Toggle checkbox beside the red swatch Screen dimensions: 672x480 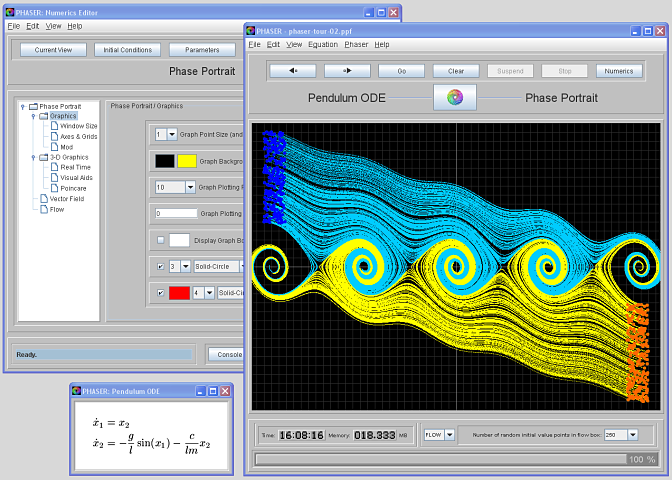point(161,293)
